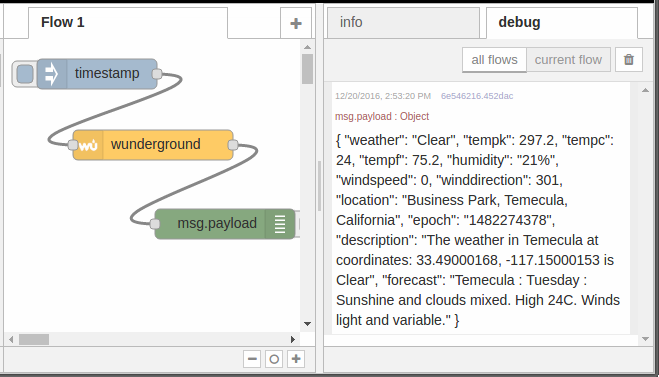Click the weather payload JSON text

478,230
